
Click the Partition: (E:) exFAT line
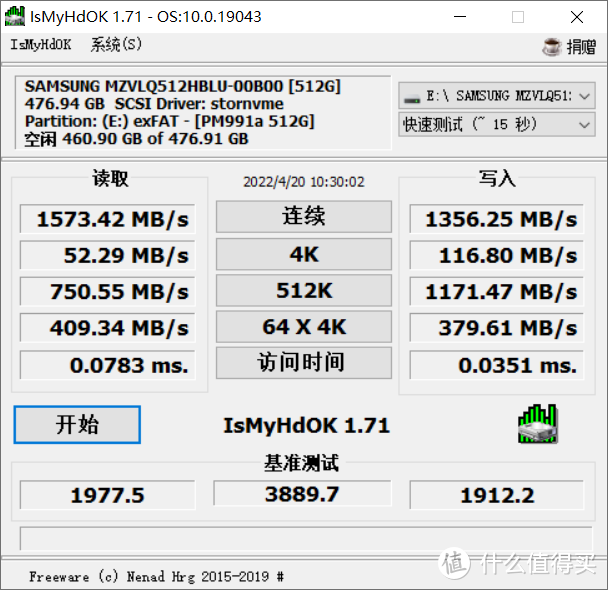(x=169, y=121)
